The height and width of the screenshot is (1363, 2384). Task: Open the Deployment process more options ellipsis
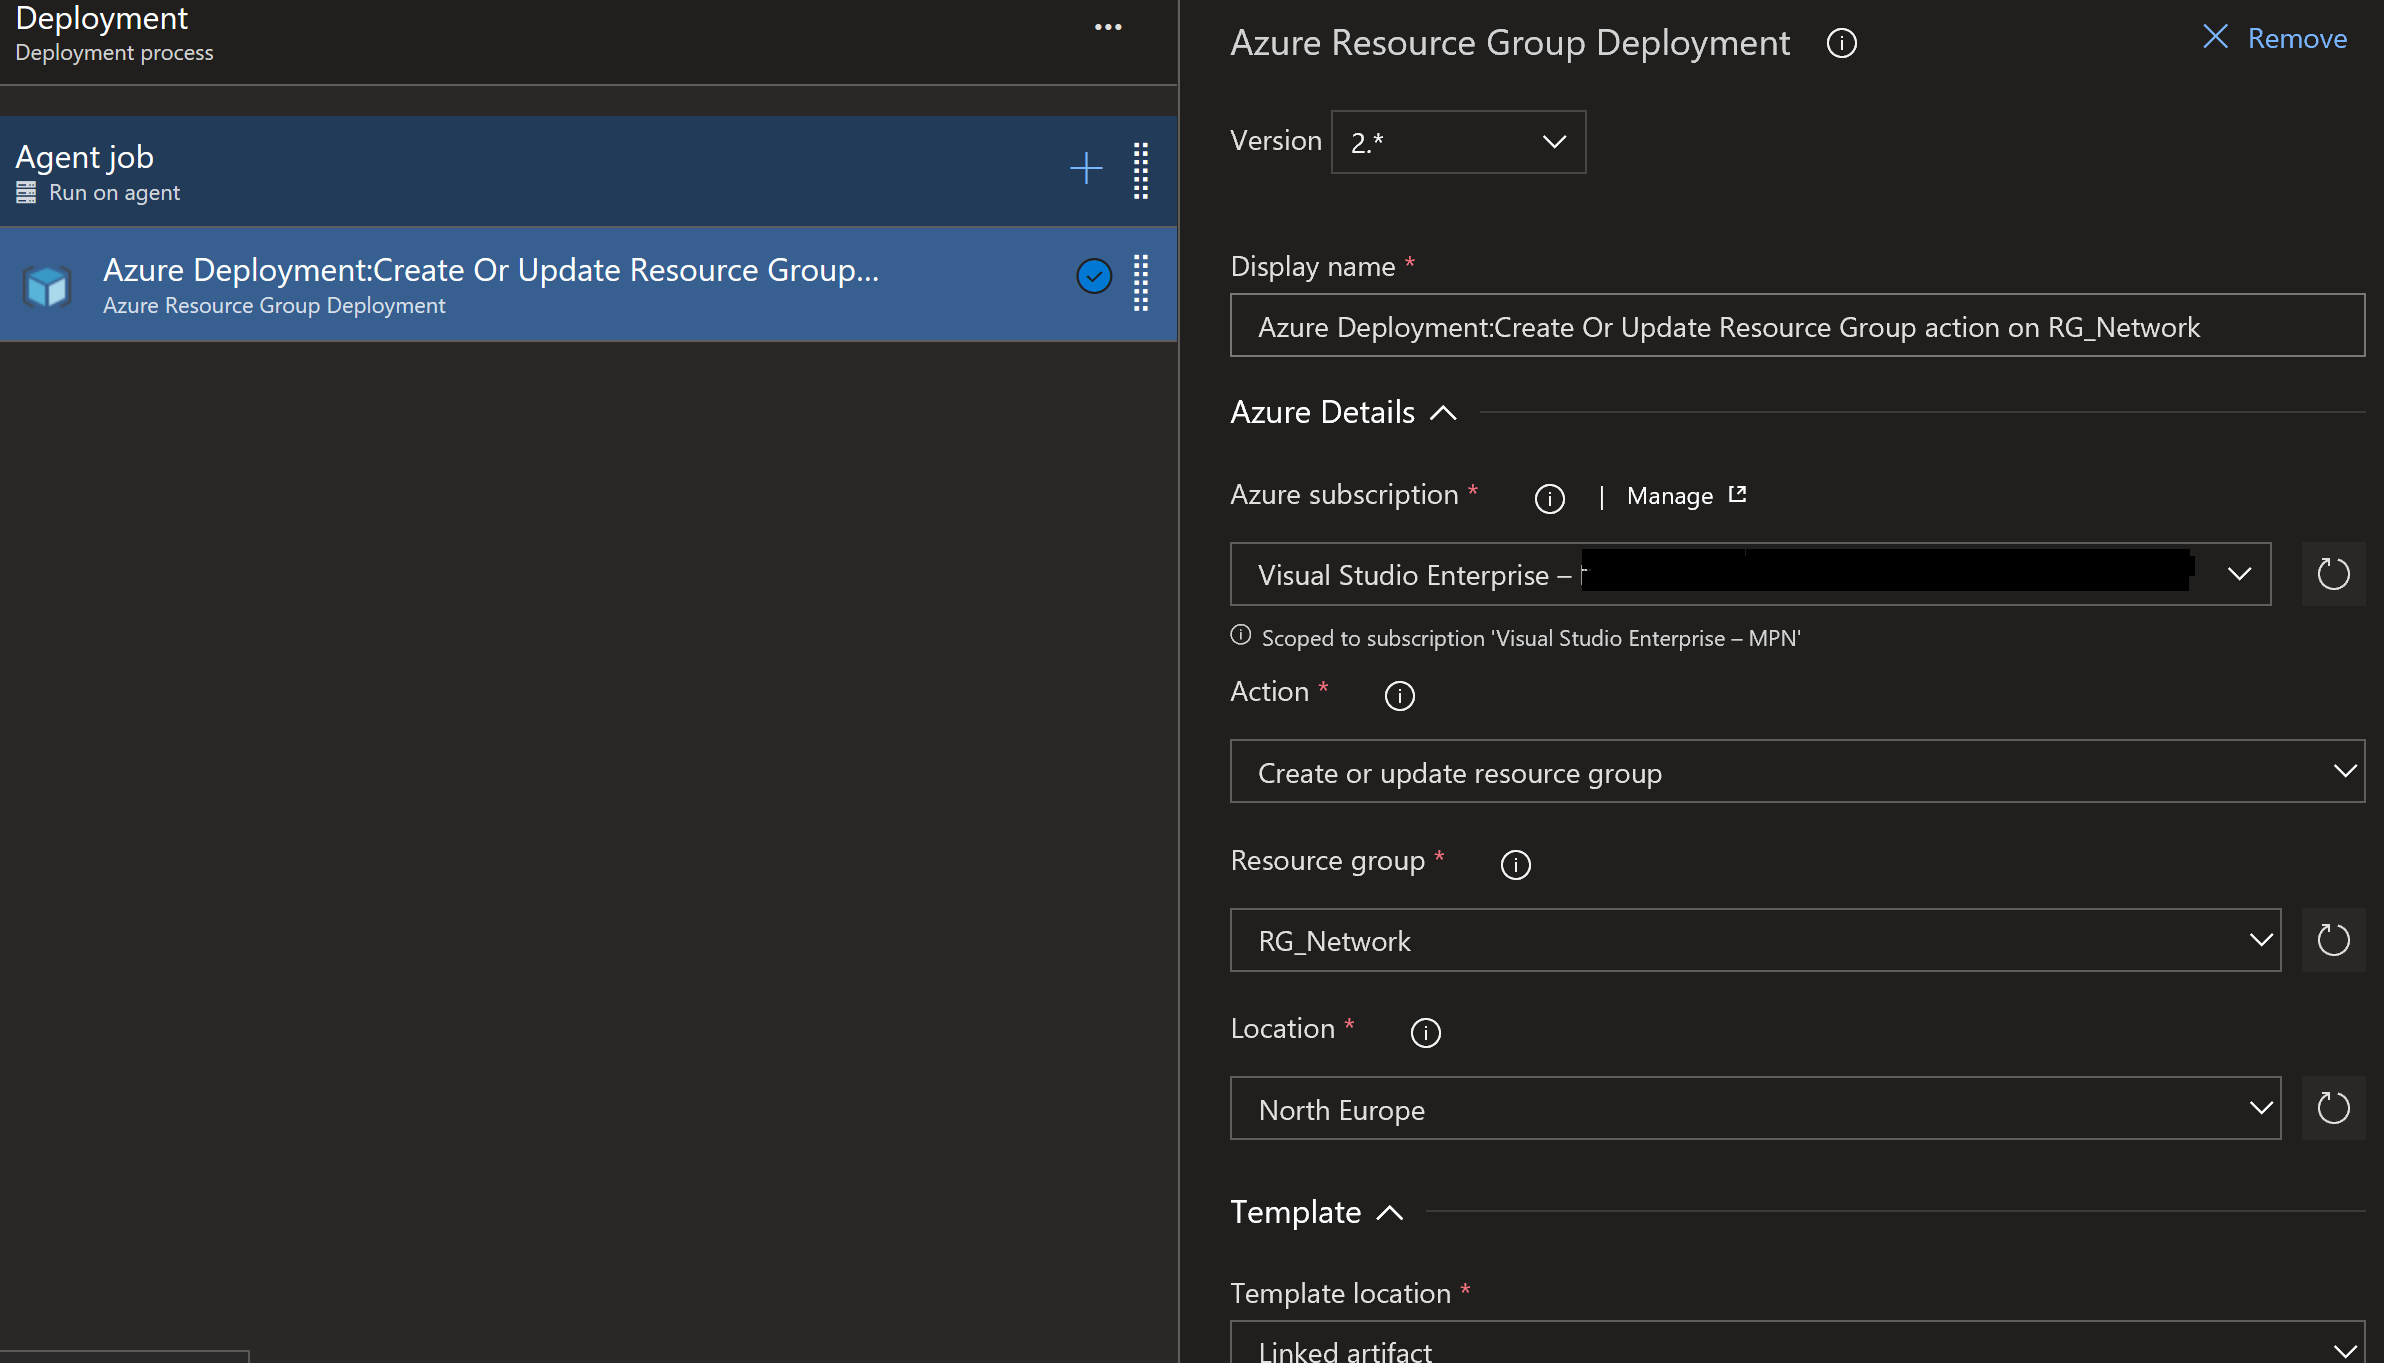[x=1108, y=28]
